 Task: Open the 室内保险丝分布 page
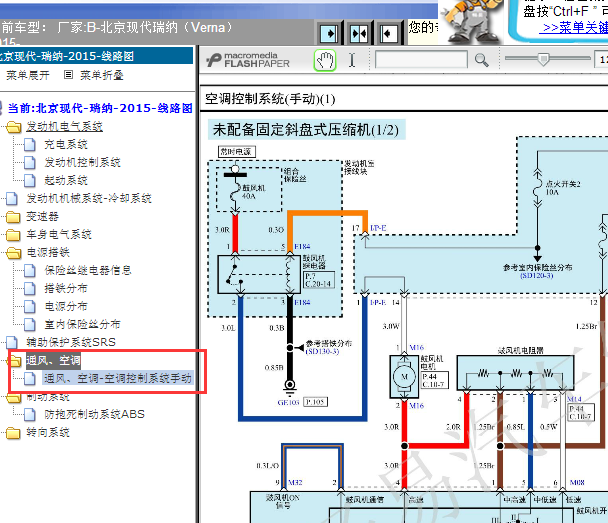tap(82, 324)
